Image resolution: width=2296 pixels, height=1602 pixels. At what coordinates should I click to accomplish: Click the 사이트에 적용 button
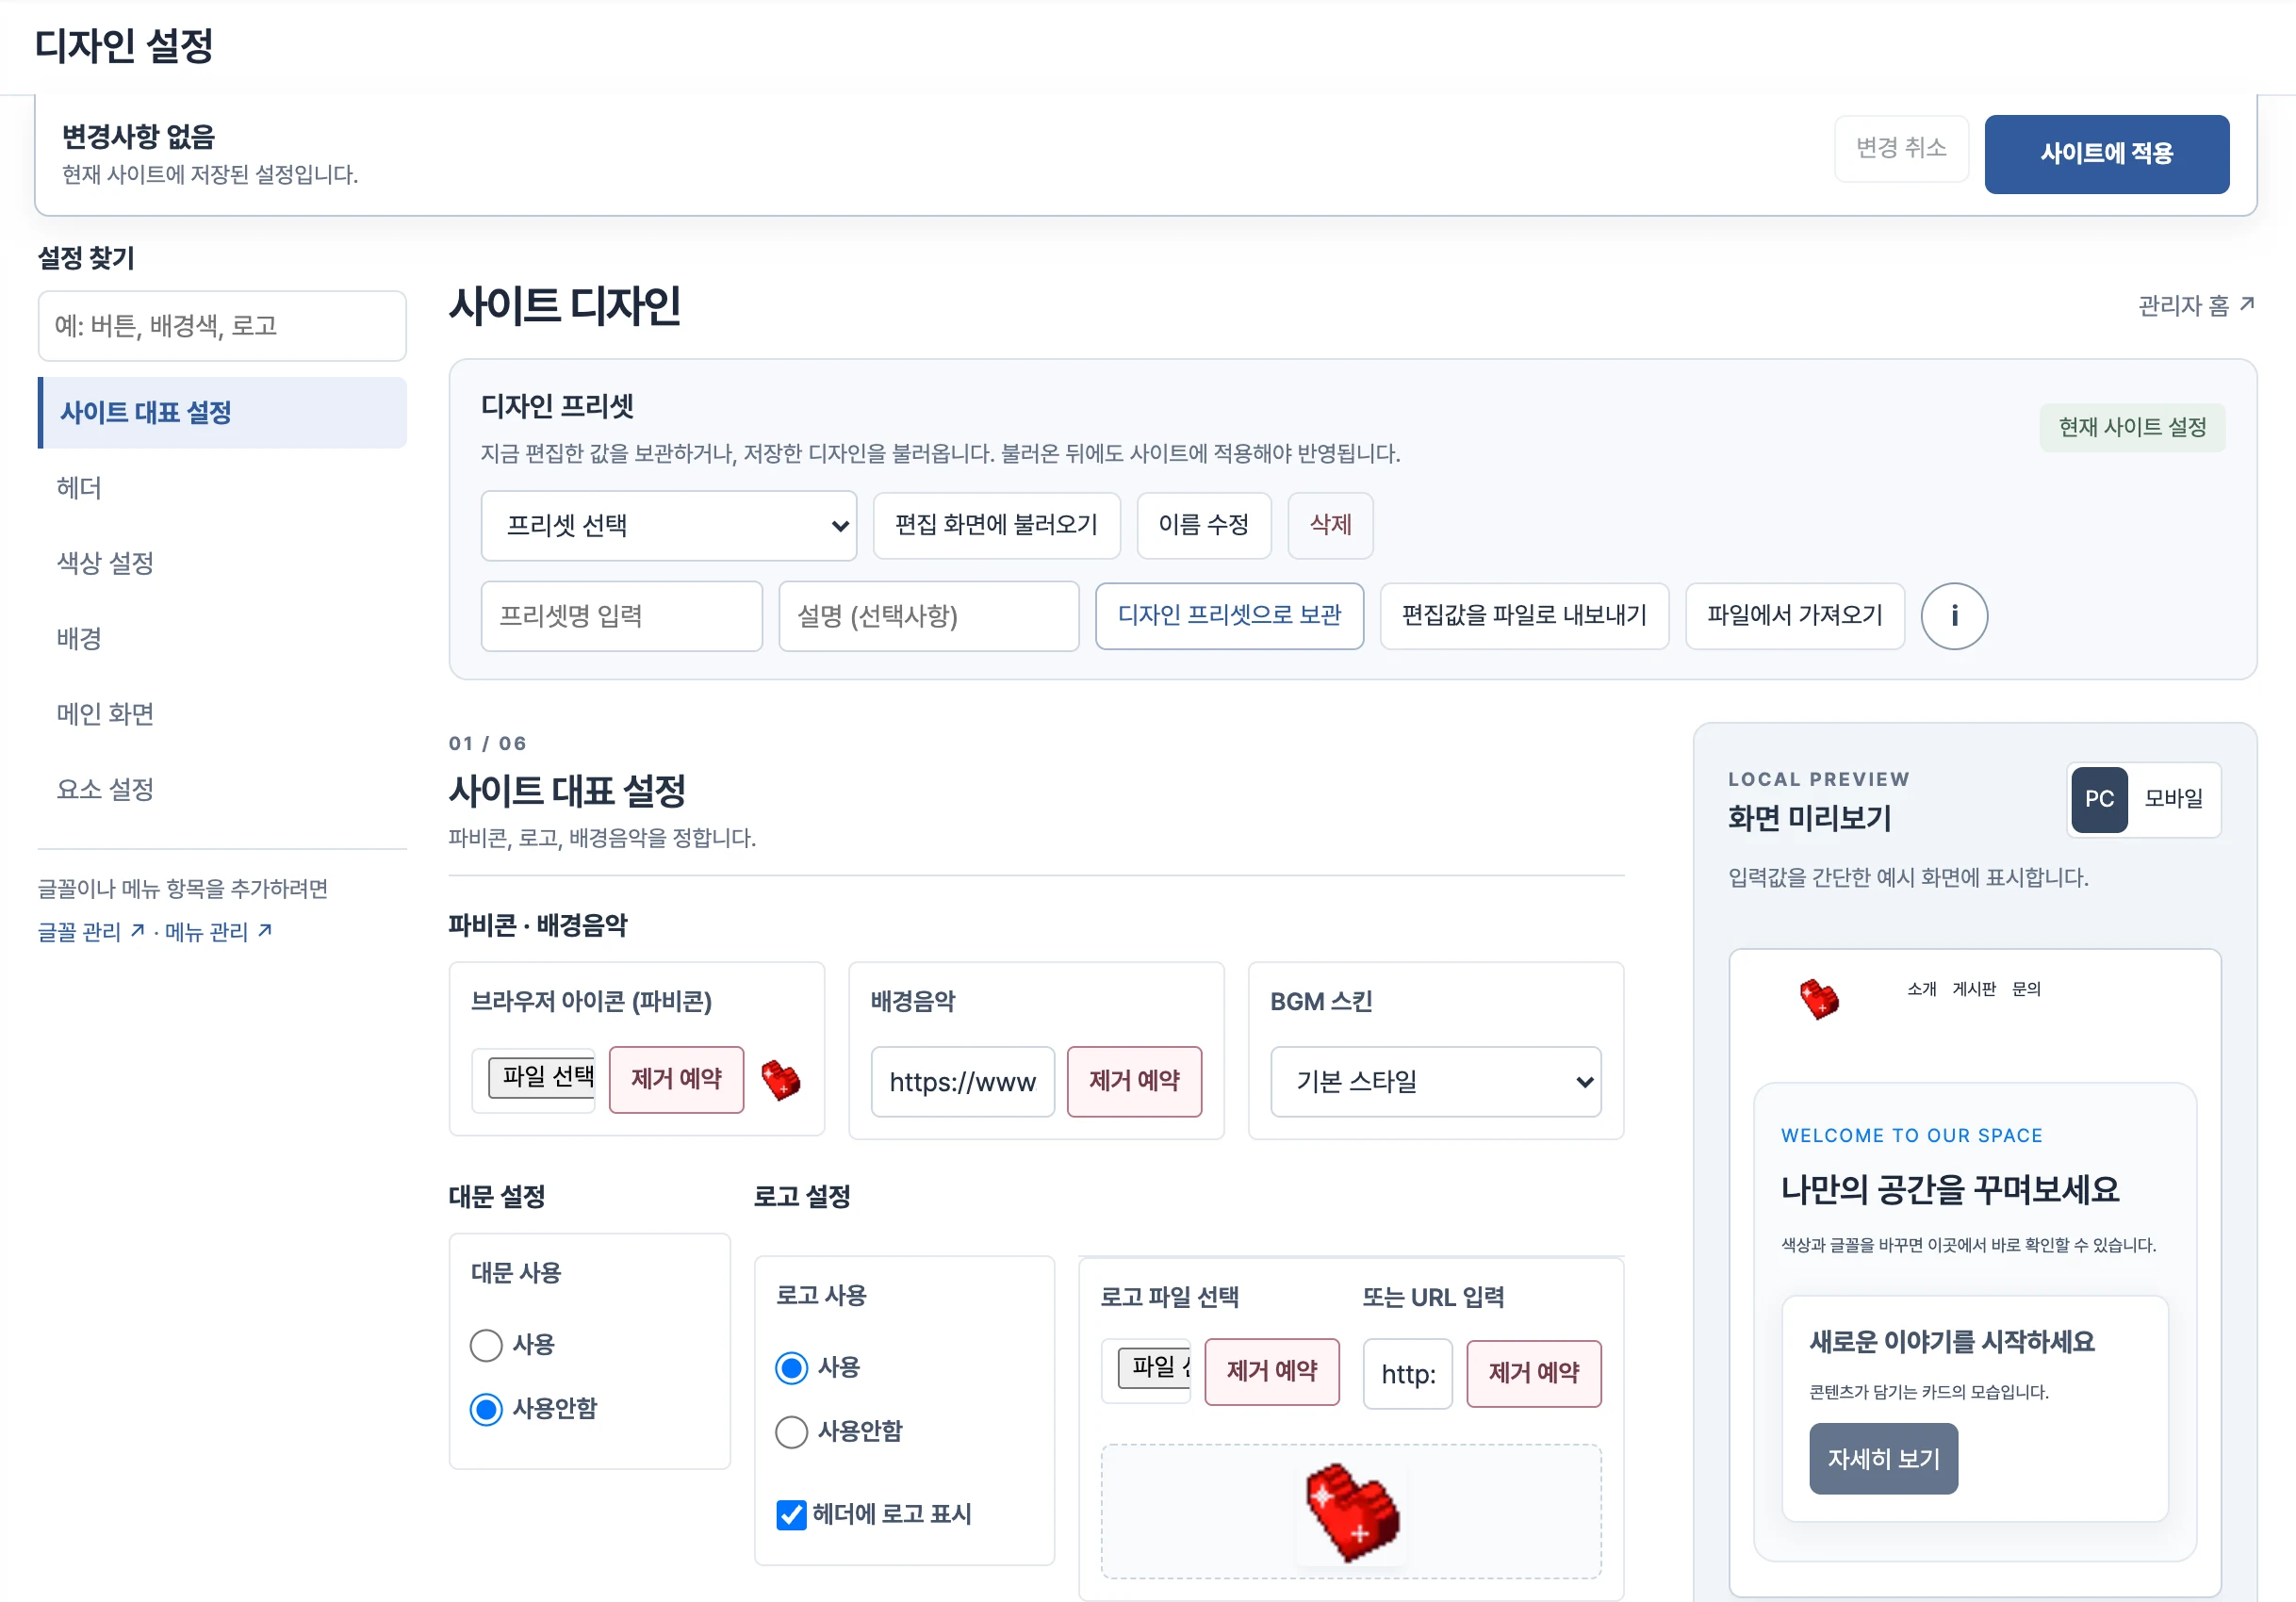point(2106,154)
